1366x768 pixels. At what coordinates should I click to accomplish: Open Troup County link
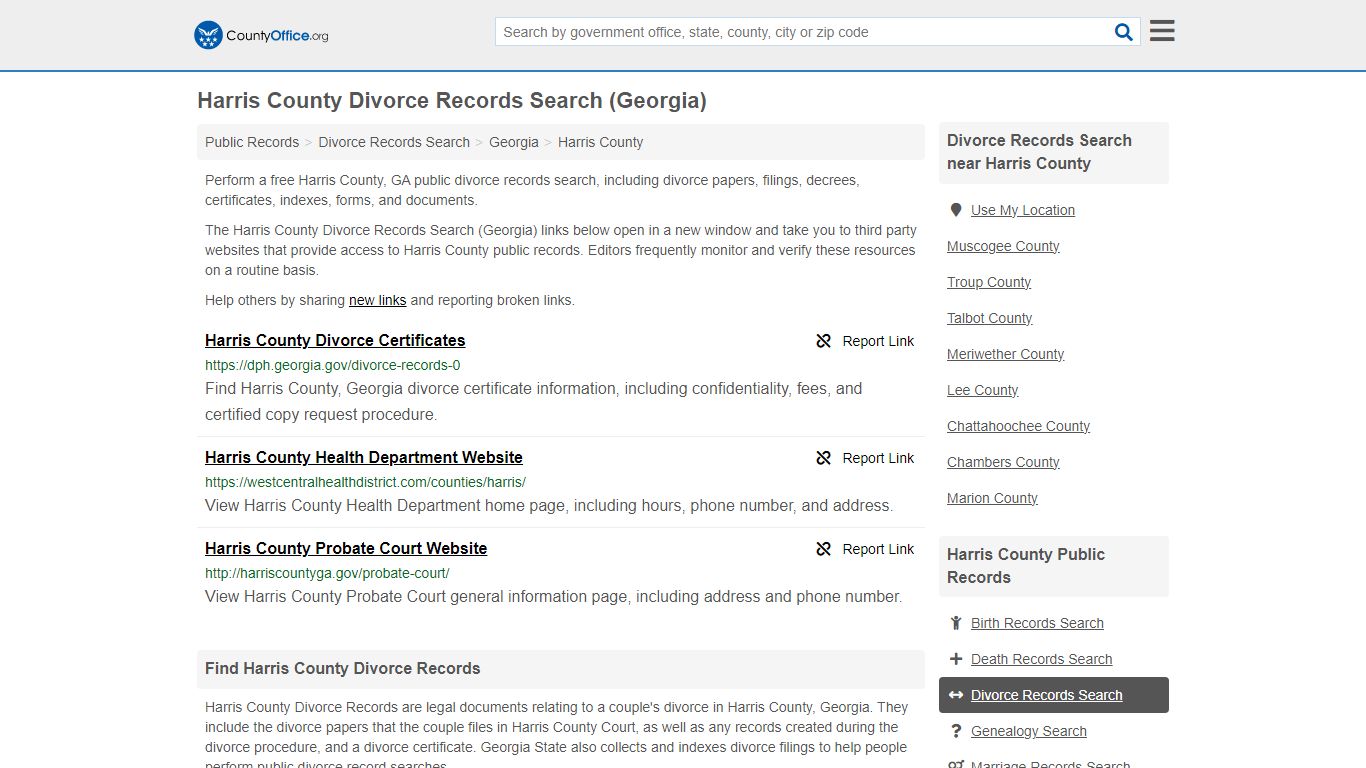coord(989,282)
